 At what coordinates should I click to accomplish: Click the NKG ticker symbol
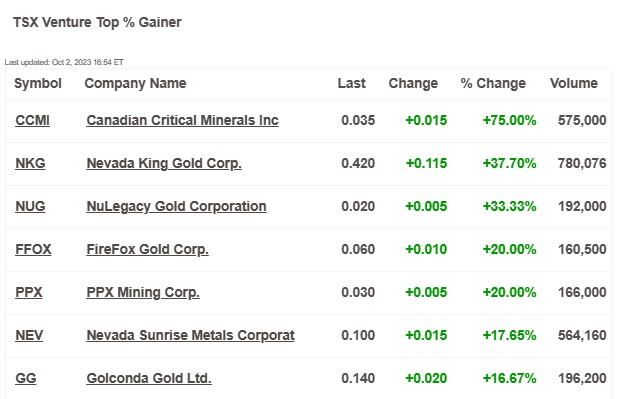[30, 163]
